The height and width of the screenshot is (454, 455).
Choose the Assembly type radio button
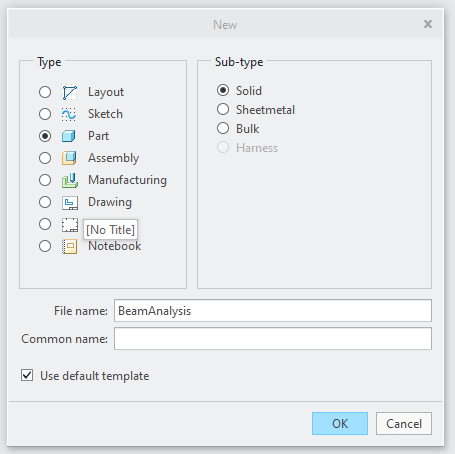click(45, 158)
